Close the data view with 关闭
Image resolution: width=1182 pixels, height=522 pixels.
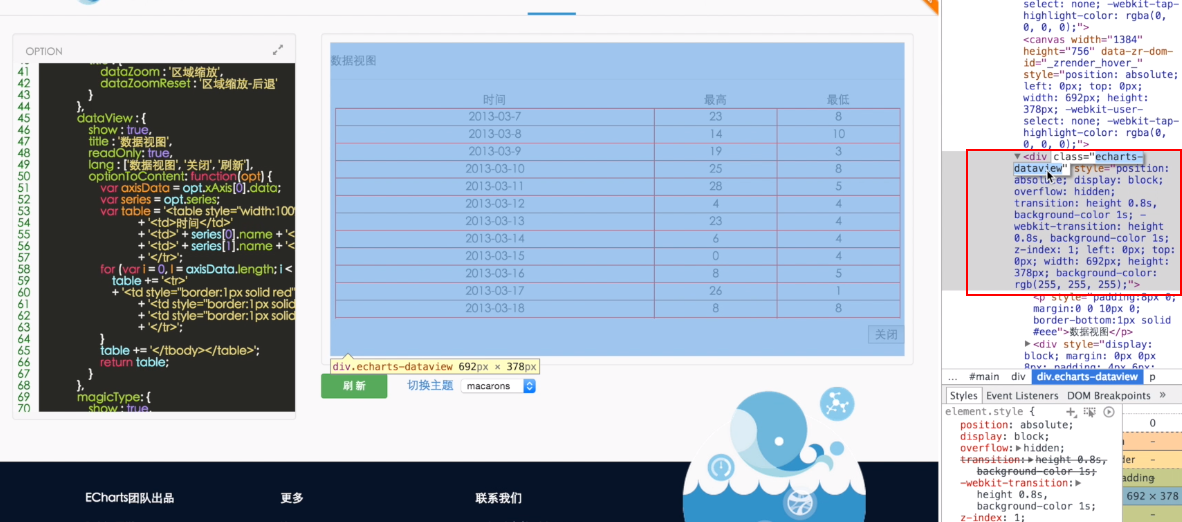pyautogui.click(x=886, y=335)
